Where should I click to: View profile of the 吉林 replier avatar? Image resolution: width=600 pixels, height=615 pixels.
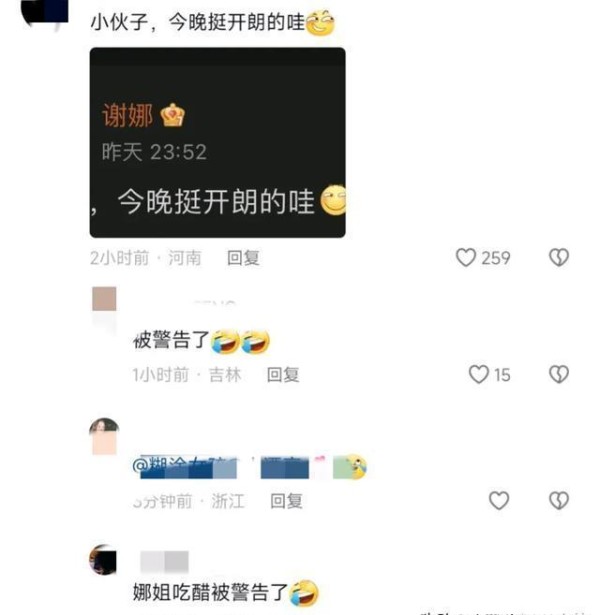(x=104, y=299)
